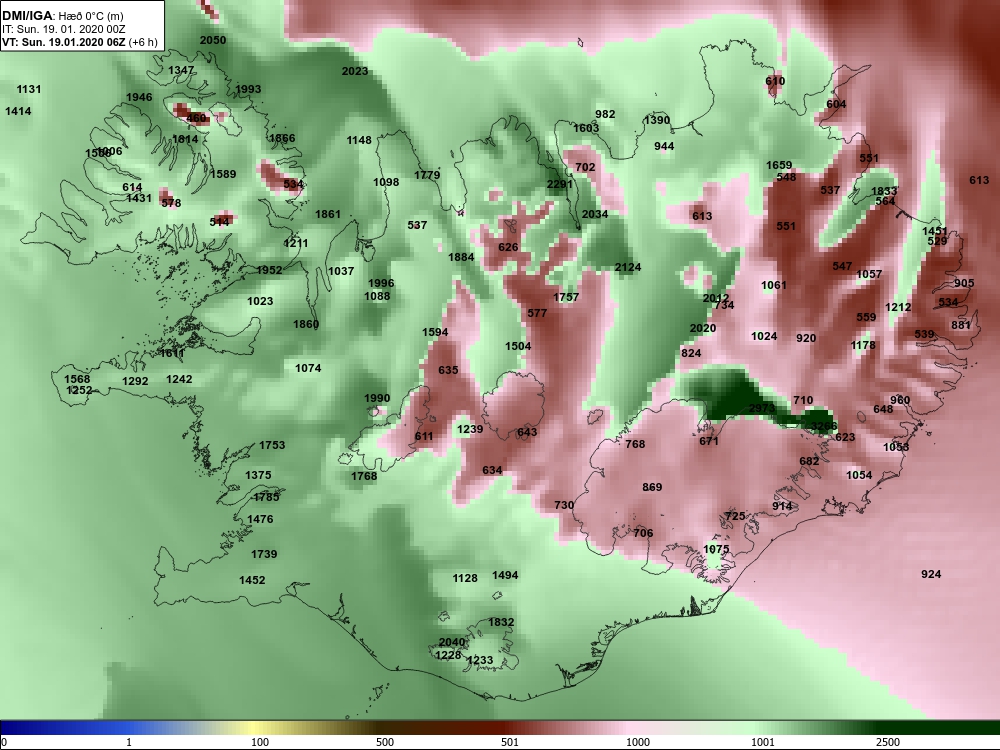Screen dimensions: 1000x750
Task: Click the map value 2040
Action: click(x=452, y=643)
